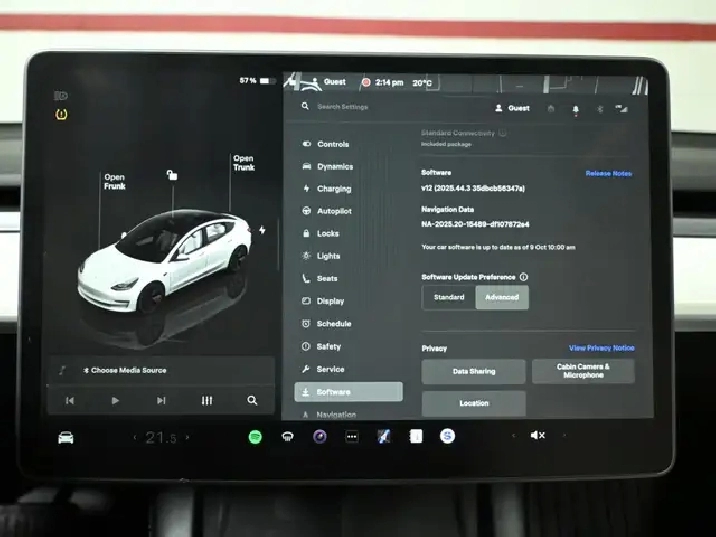Image resolution: width=716 pixels, height=537 pixels.
Task: Tap the car controls icon in bottom bar
Action: (66, 437)
